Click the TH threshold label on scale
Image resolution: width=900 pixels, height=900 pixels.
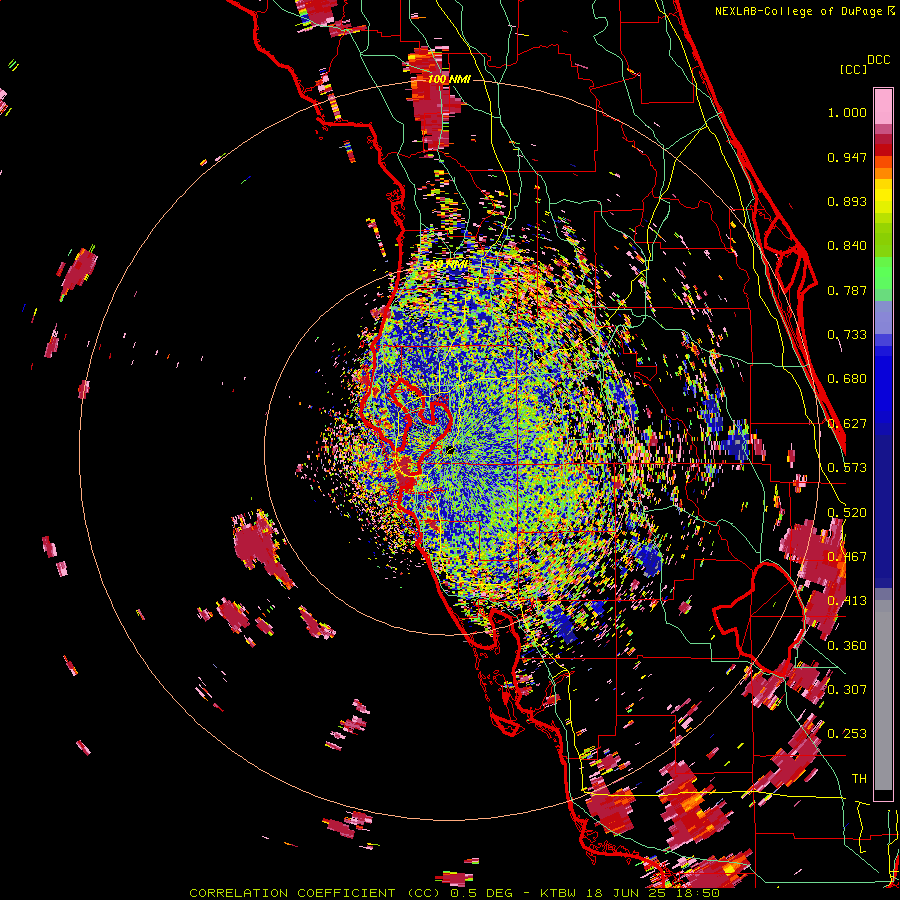[x=859, y=779]
